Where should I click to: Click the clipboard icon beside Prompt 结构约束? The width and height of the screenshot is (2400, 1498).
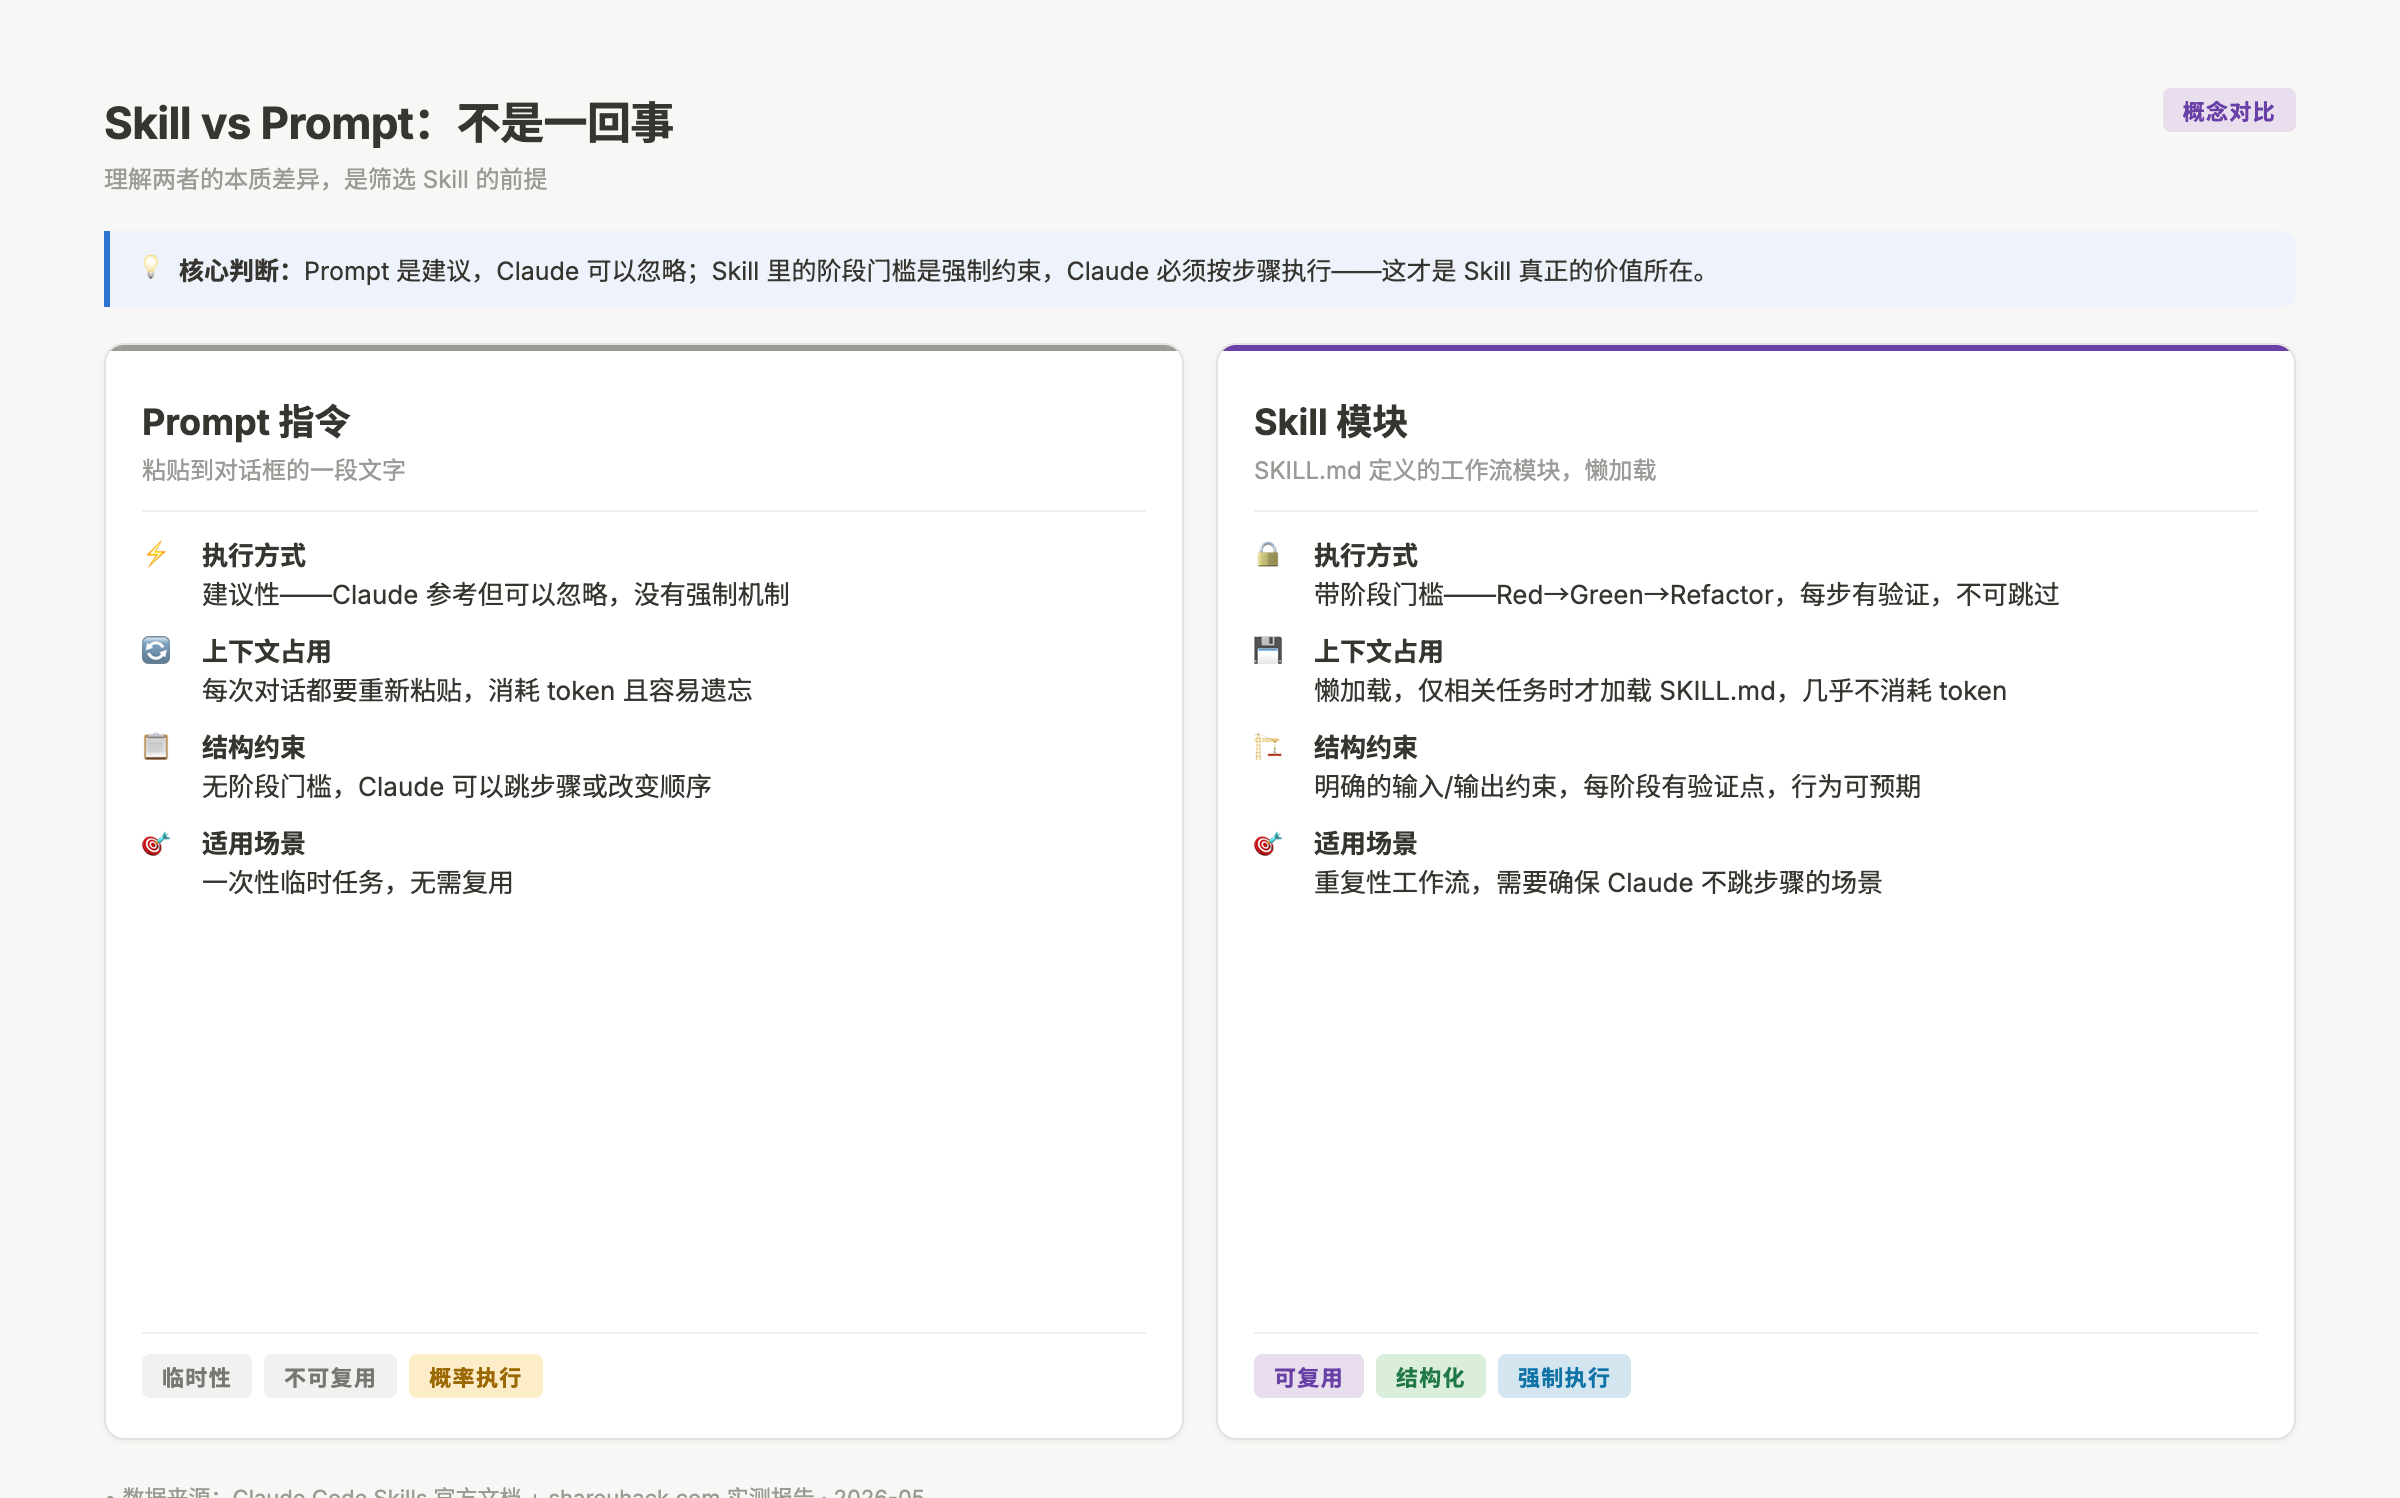(x=156, y=746)
